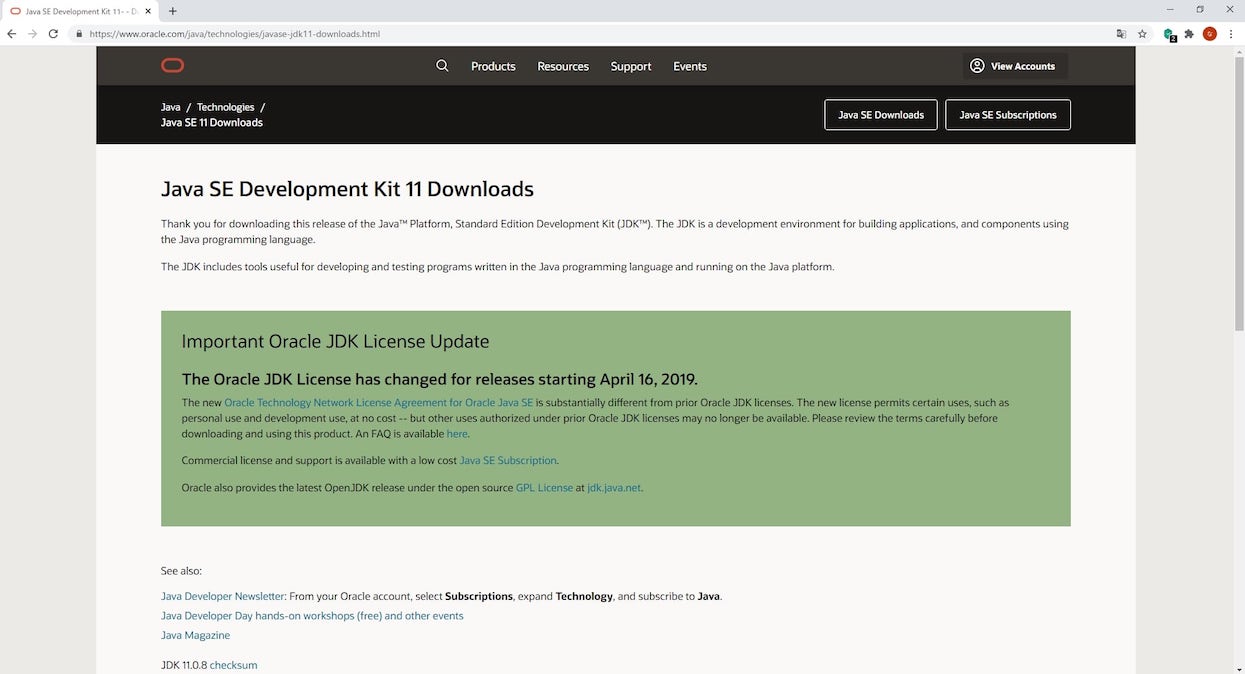Screen dimensions: 1245x674
Task: Open the FAQ 'here' link
Action: click(x=457, y=434)
